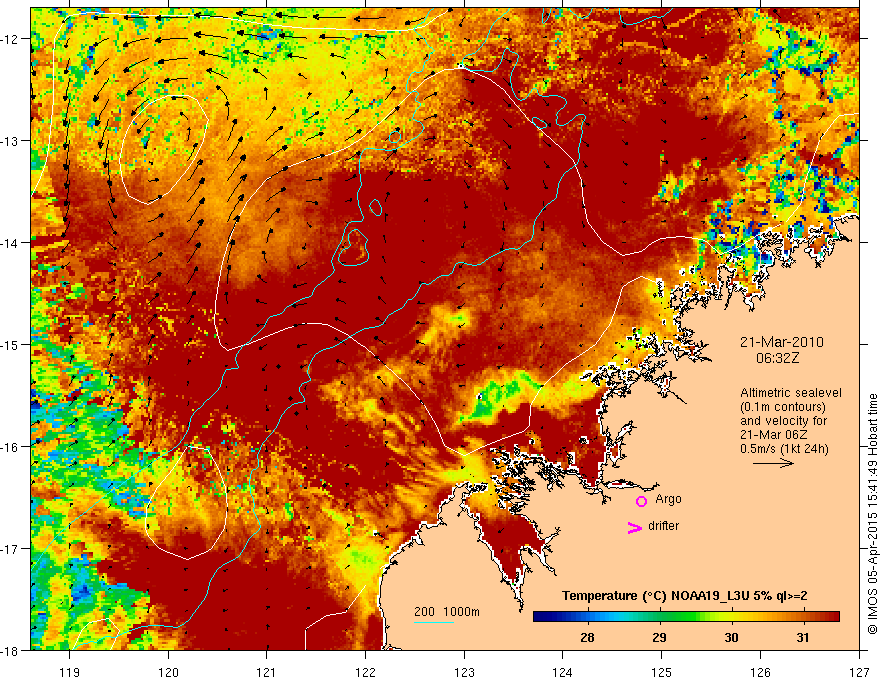880x680 pixels.
Task: Click the 'and velocity for' legend line
Action: (x=783, y=421)
